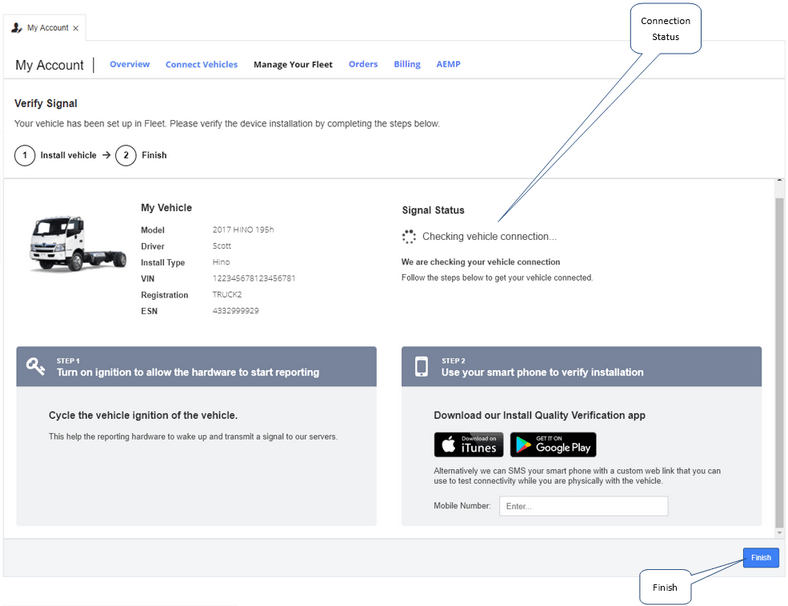
Task: Click Download our Install Quality Verification app text
Action: point(540,416)
